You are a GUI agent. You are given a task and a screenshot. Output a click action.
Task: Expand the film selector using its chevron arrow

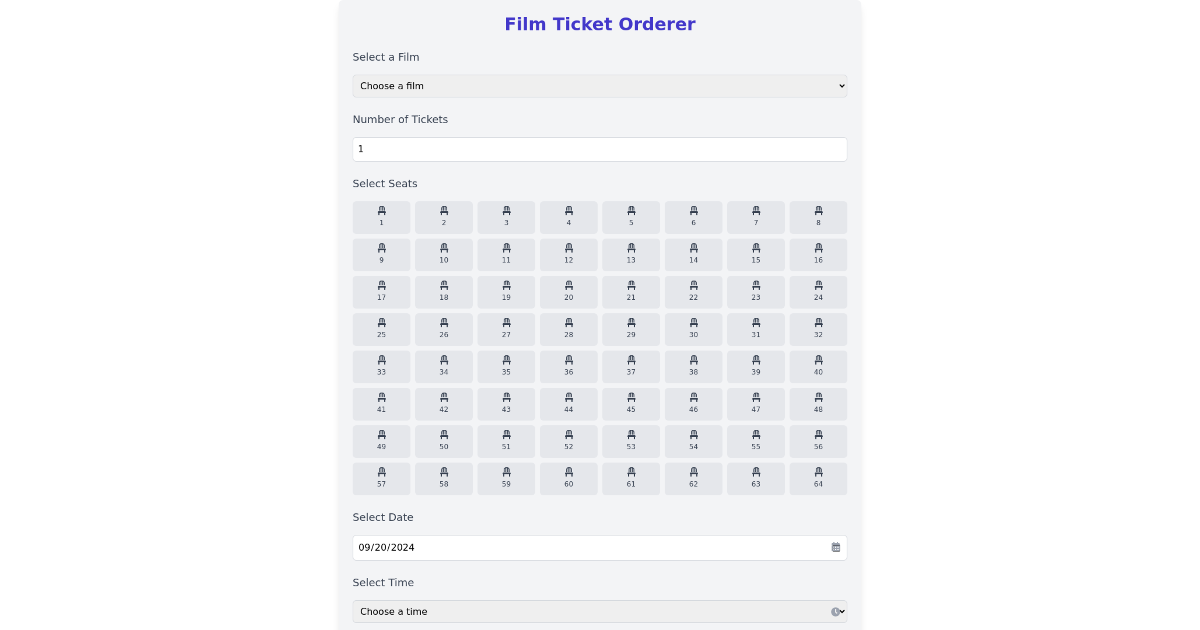(840, 85)
